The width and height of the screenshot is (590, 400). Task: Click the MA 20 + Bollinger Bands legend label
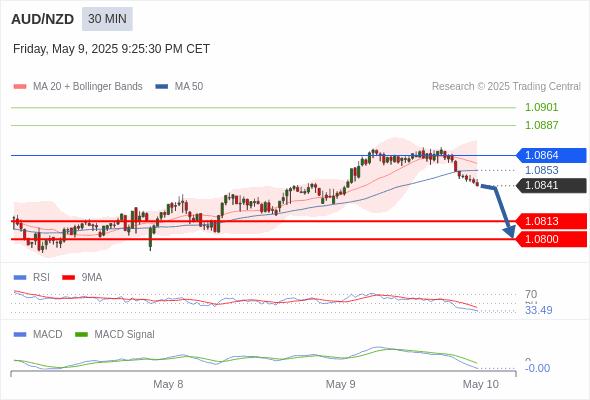[88, 87]
